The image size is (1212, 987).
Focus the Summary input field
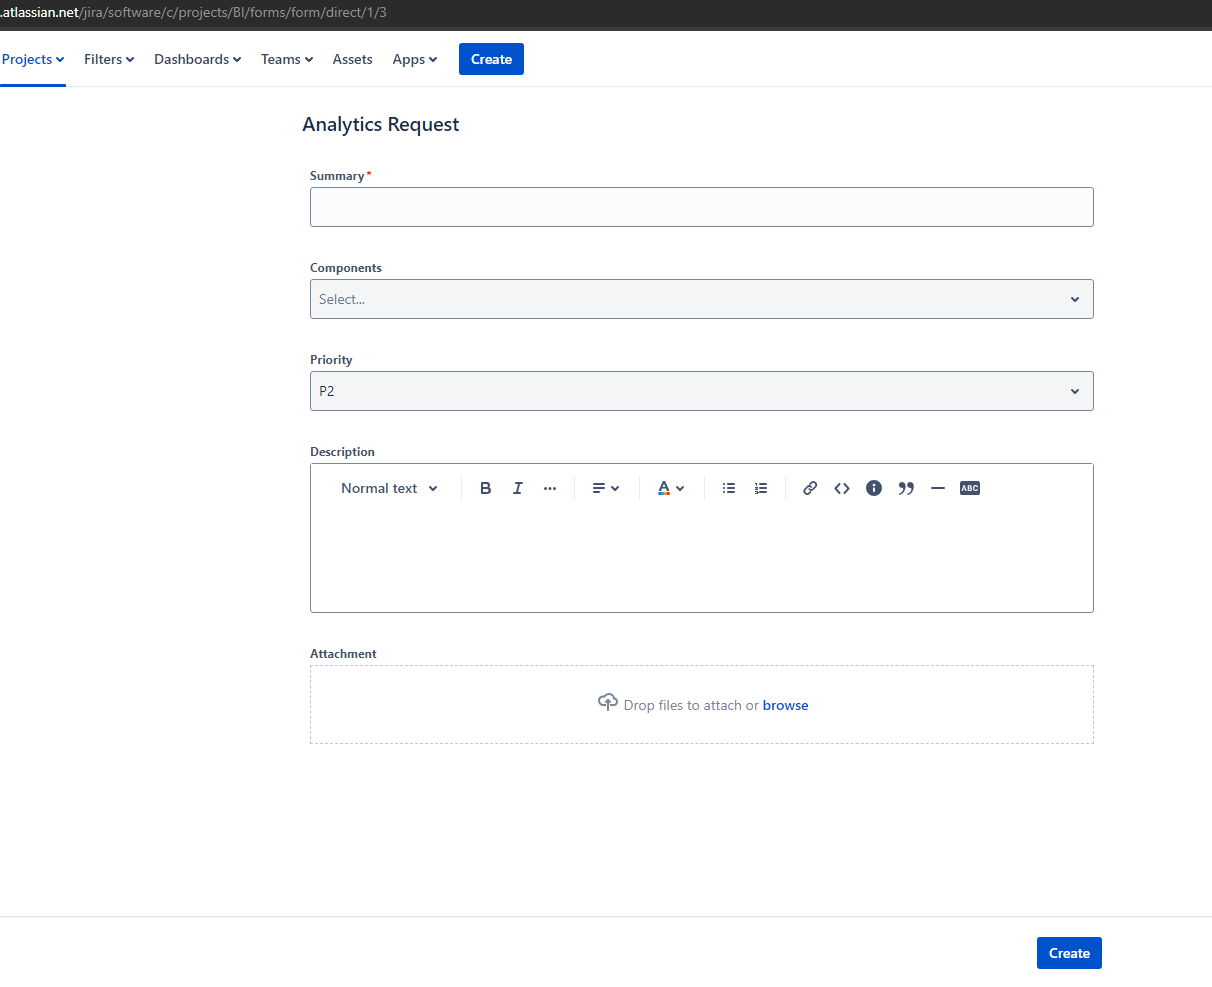(702, 207)
